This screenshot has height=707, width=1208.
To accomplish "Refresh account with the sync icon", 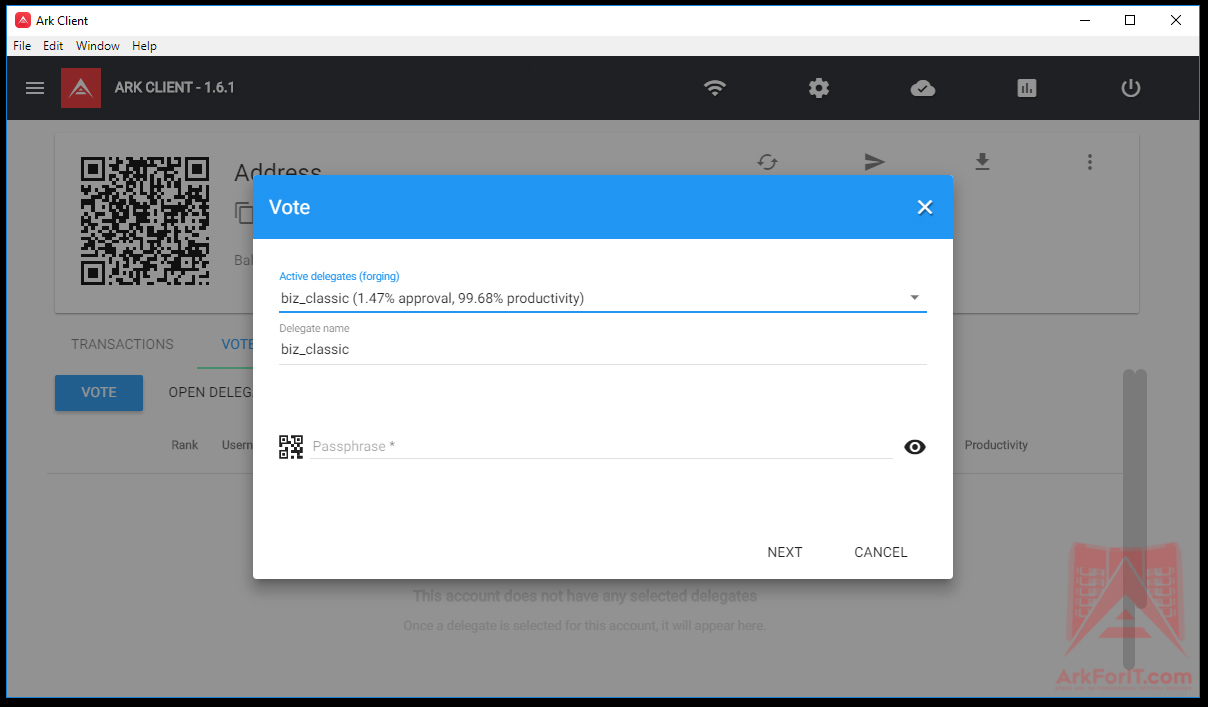I will click(767, 162).
